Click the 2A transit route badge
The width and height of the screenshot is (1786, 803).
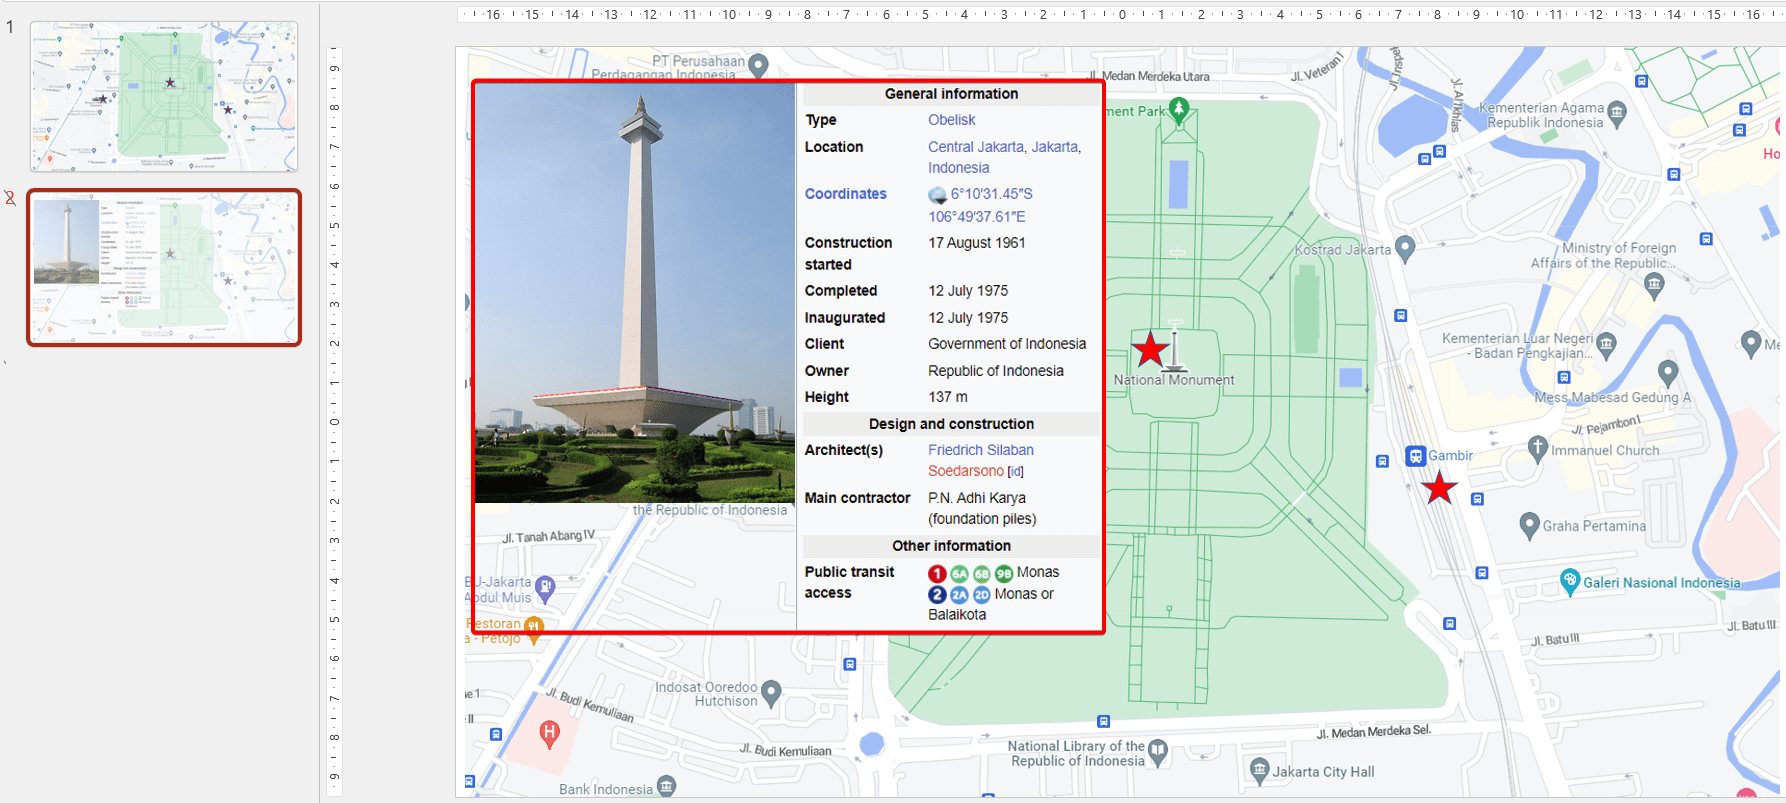(959, 594)
